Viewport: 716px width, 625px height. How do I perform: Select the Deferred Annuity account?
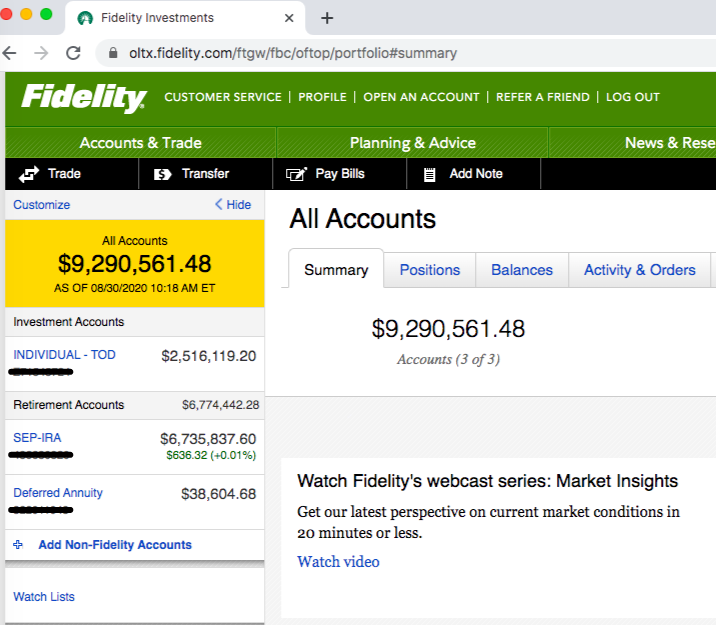coord(58,493)
